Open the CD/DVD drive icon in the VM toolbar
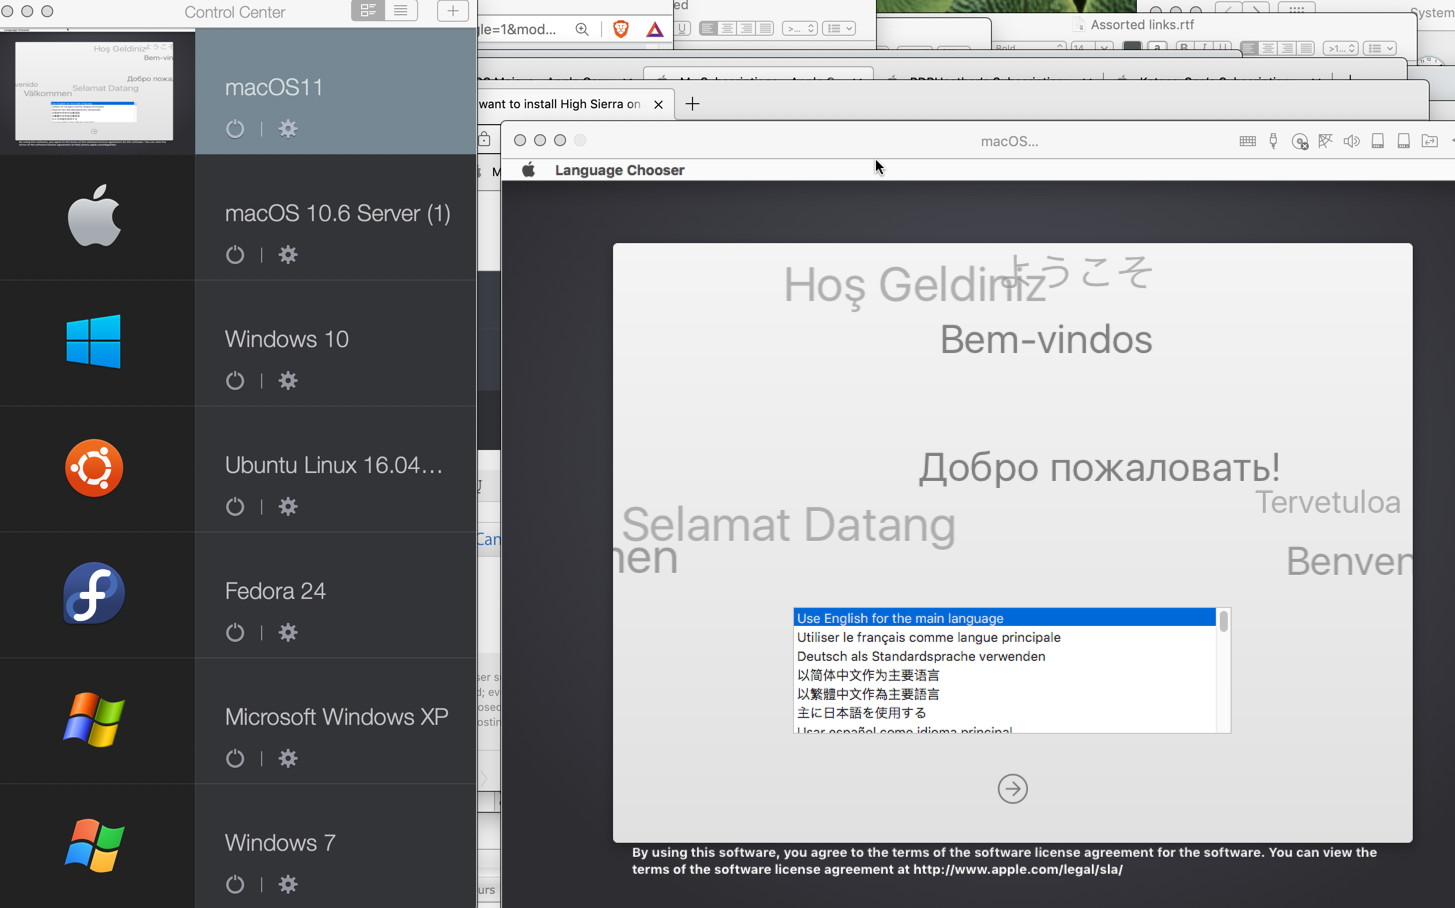 [x=1300, y=141]
